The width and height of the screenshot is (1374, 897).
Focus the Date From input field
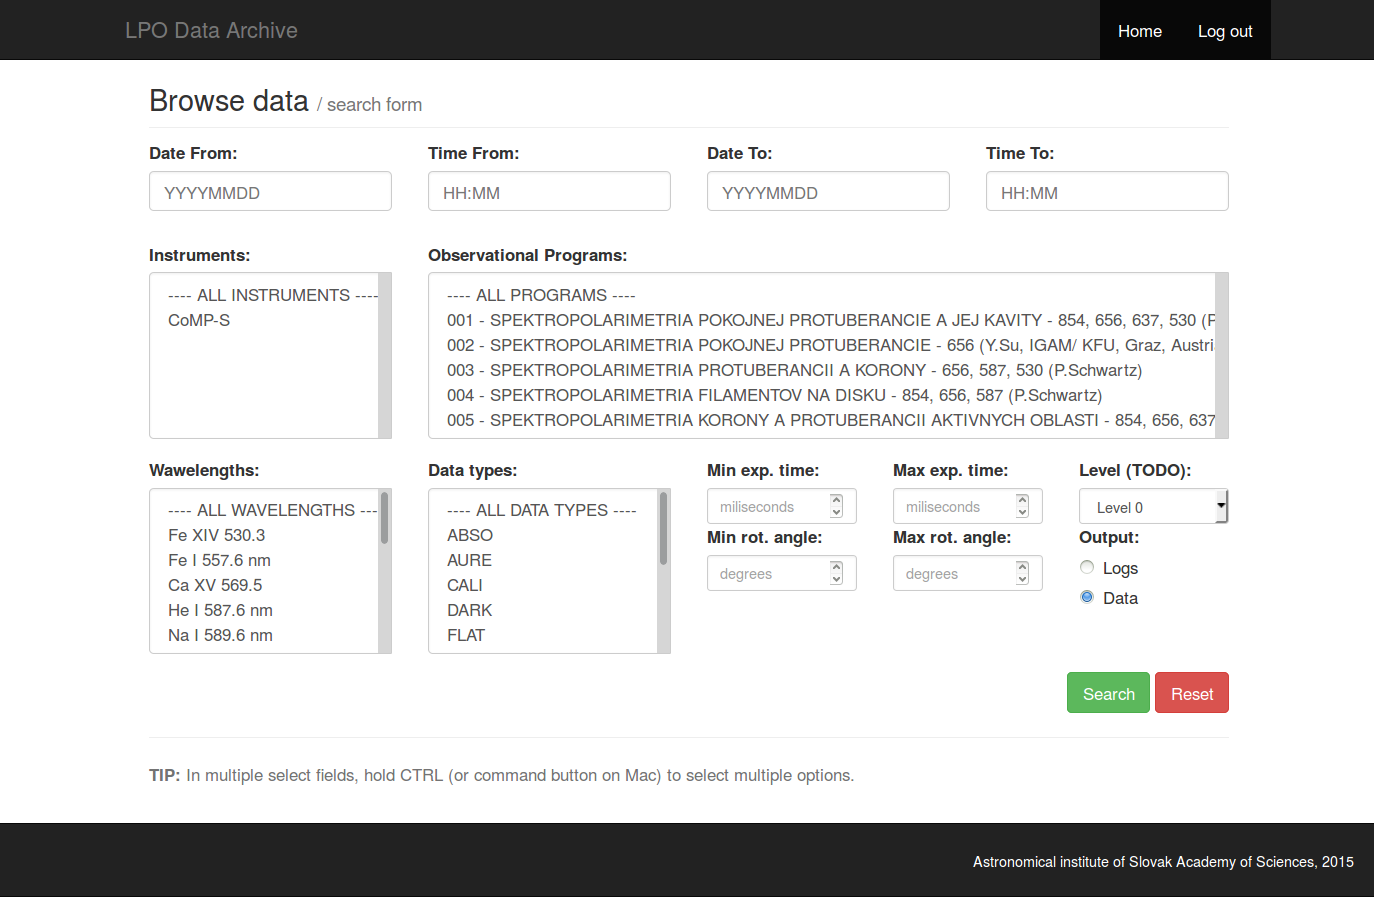270,192
